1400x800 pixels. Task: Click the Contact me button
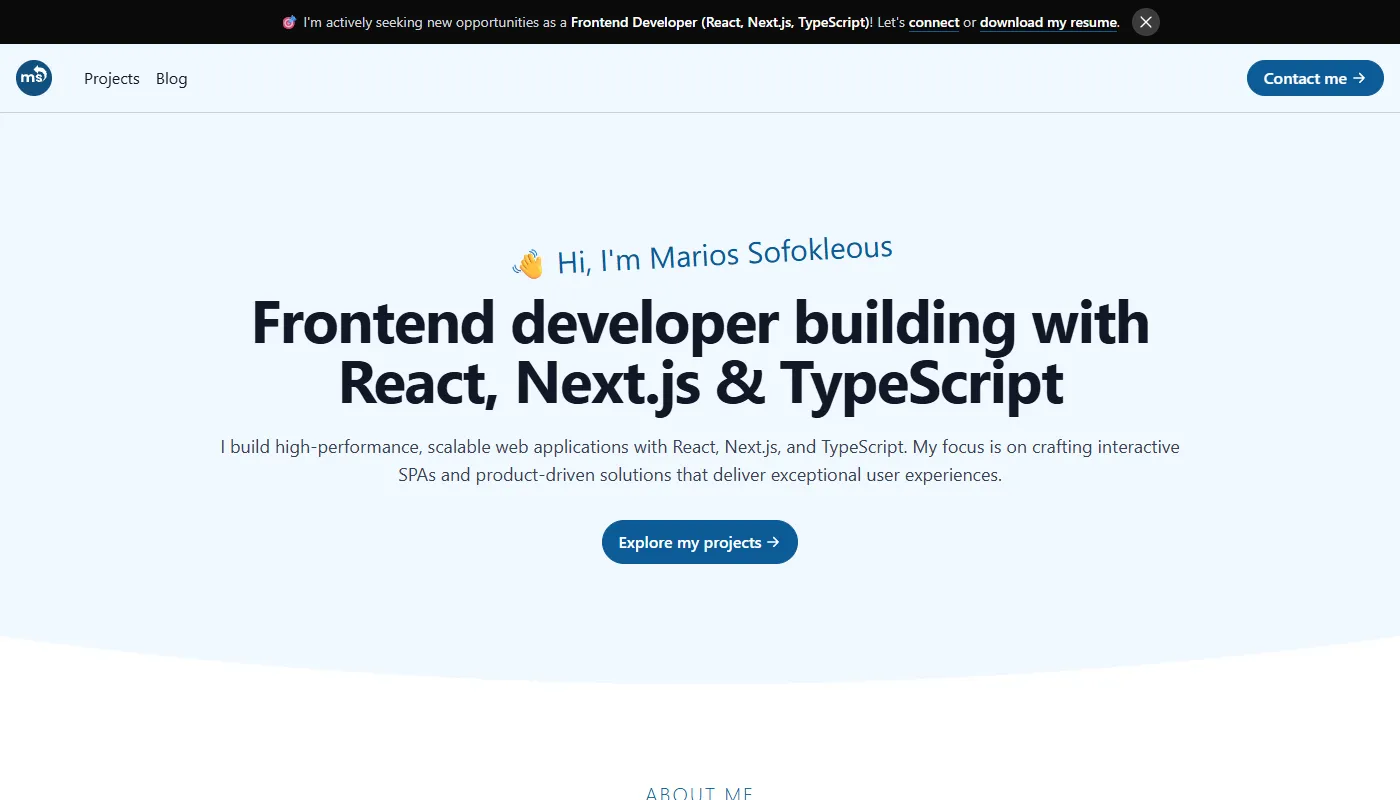pos(1315,78)
